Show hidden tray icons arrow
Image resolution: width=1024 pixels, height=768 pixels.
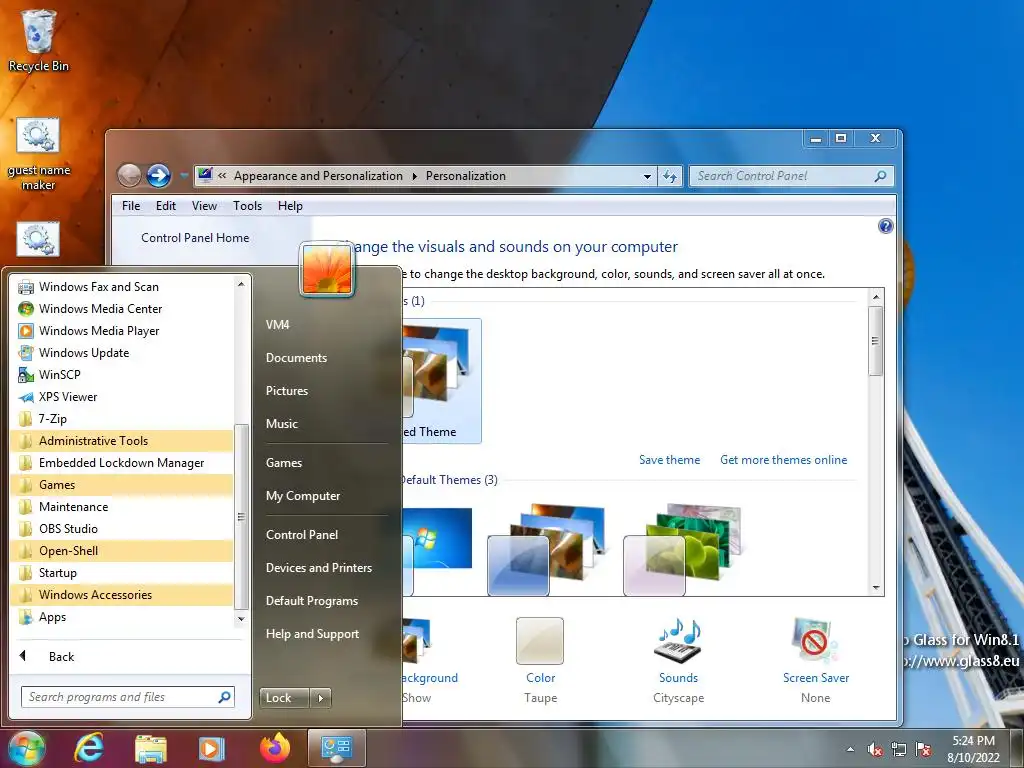point(850,749)
